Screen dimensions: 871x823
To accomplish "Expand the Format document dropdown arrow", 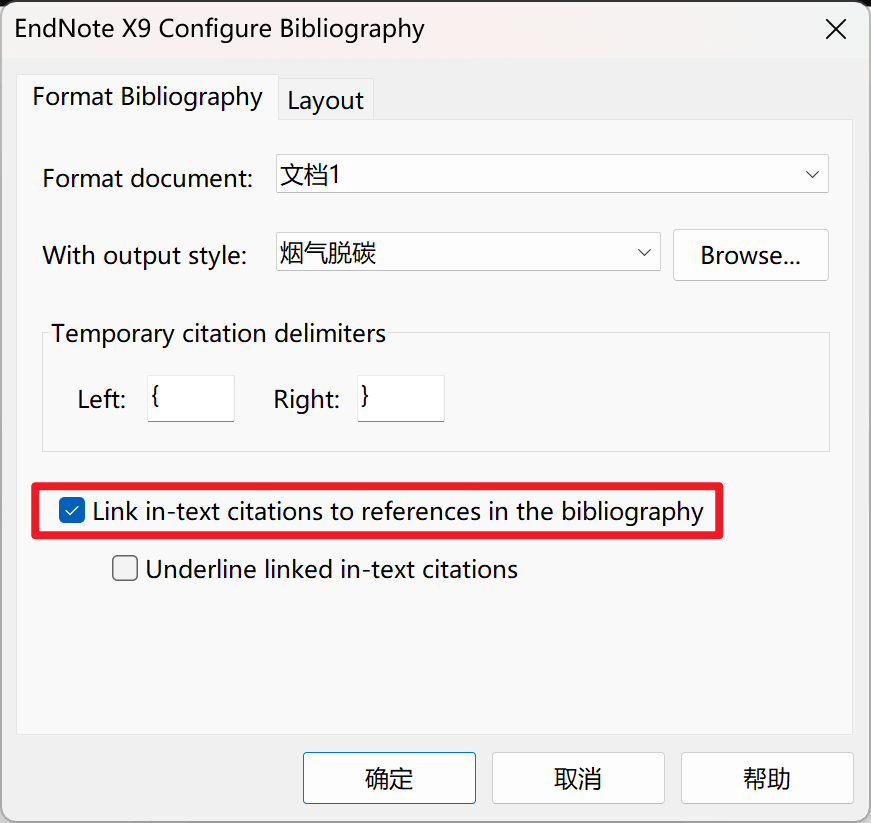I will [811, 175].
